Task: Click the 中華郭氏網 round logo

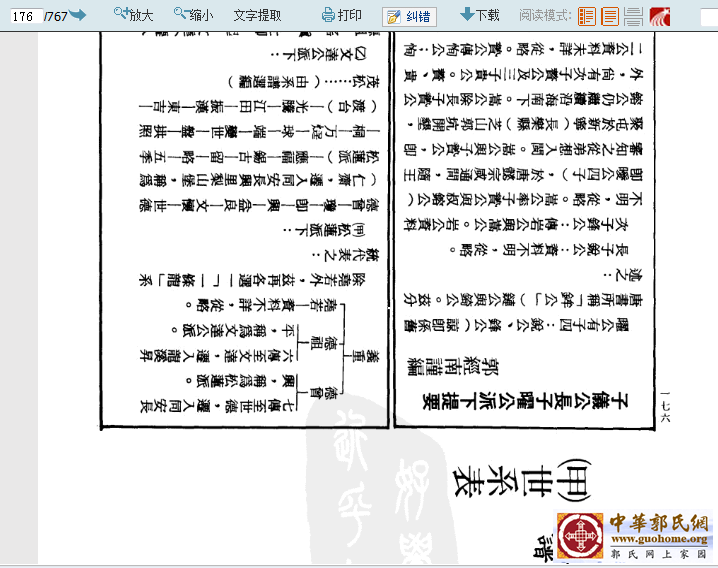Action: tap(580, 536)
